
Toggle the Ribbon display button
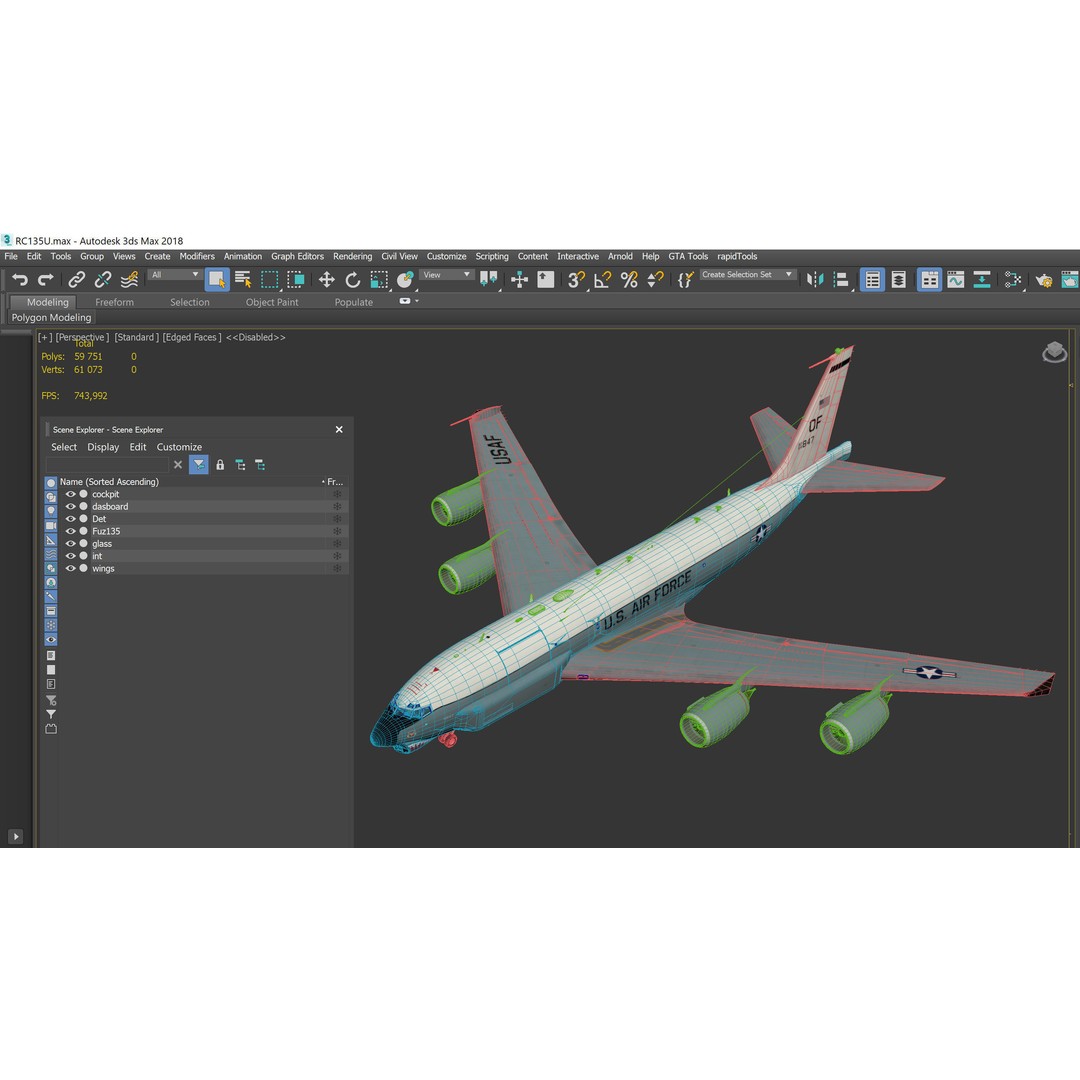coord(929,280)
